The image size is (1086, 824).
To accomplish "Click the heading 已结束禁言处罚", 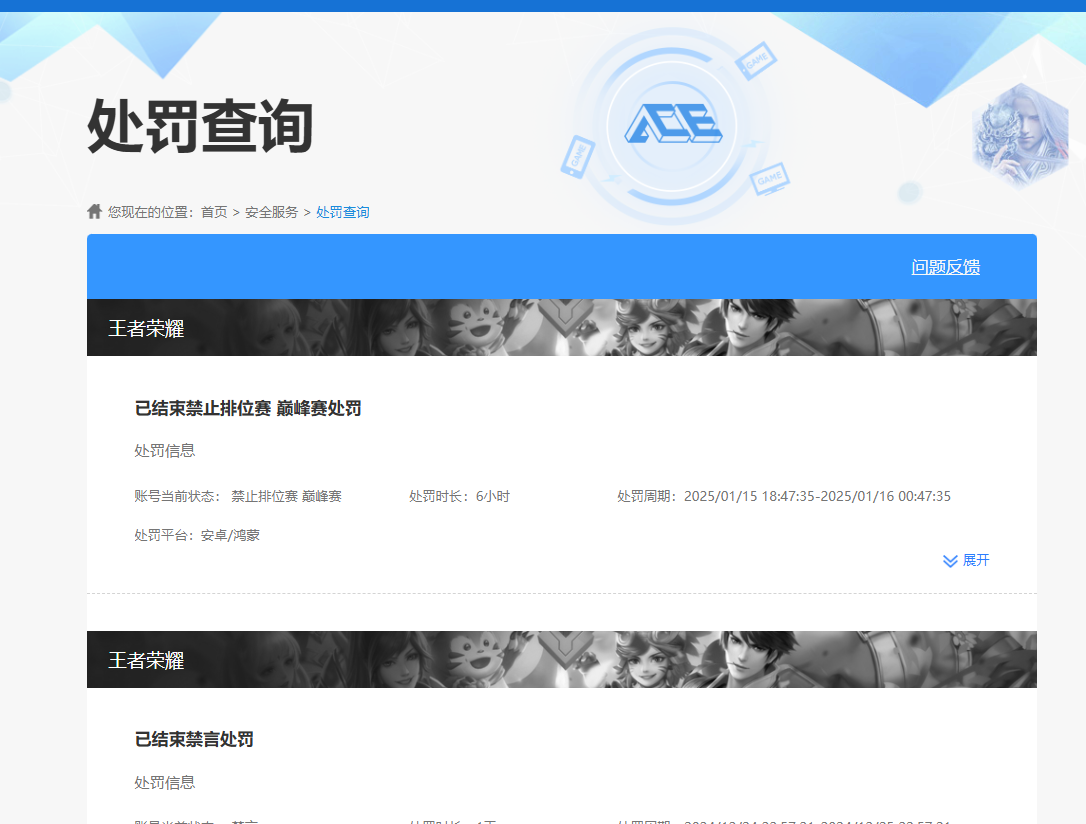I will 194,740.
